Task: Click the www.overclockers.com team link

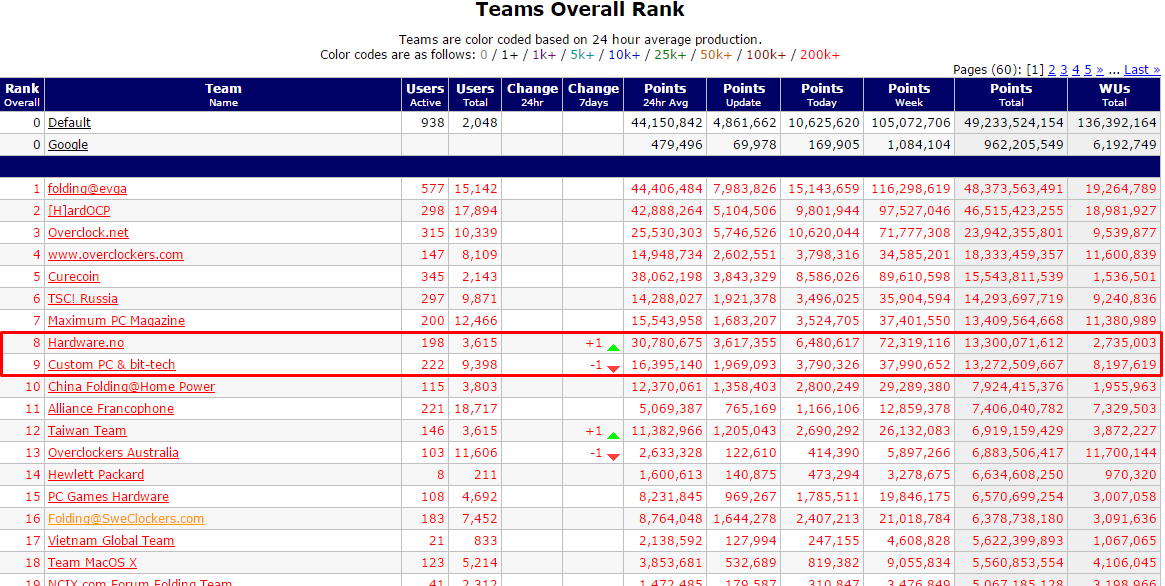Action: click(115, 255)
